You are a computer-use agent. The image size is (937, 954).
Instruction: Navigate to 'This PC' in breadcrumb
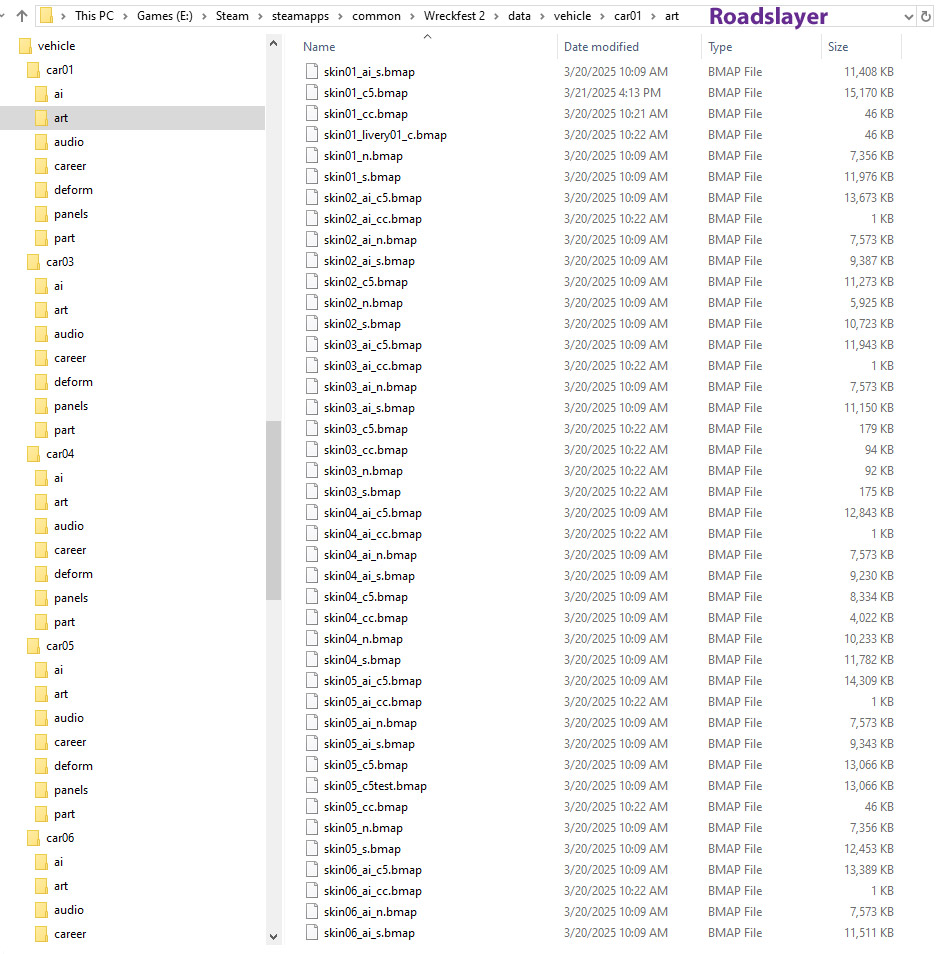point(94,16)
